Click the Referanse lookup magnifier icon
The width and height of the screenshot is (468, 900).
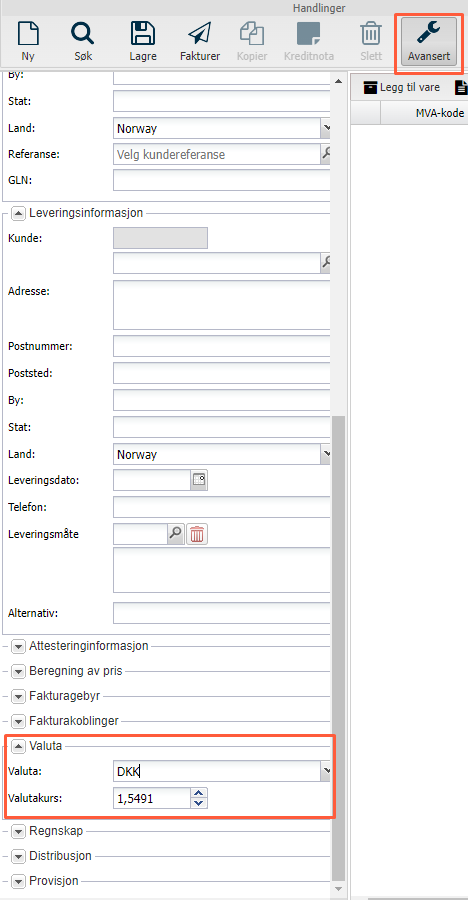click(x=326, y=154)
